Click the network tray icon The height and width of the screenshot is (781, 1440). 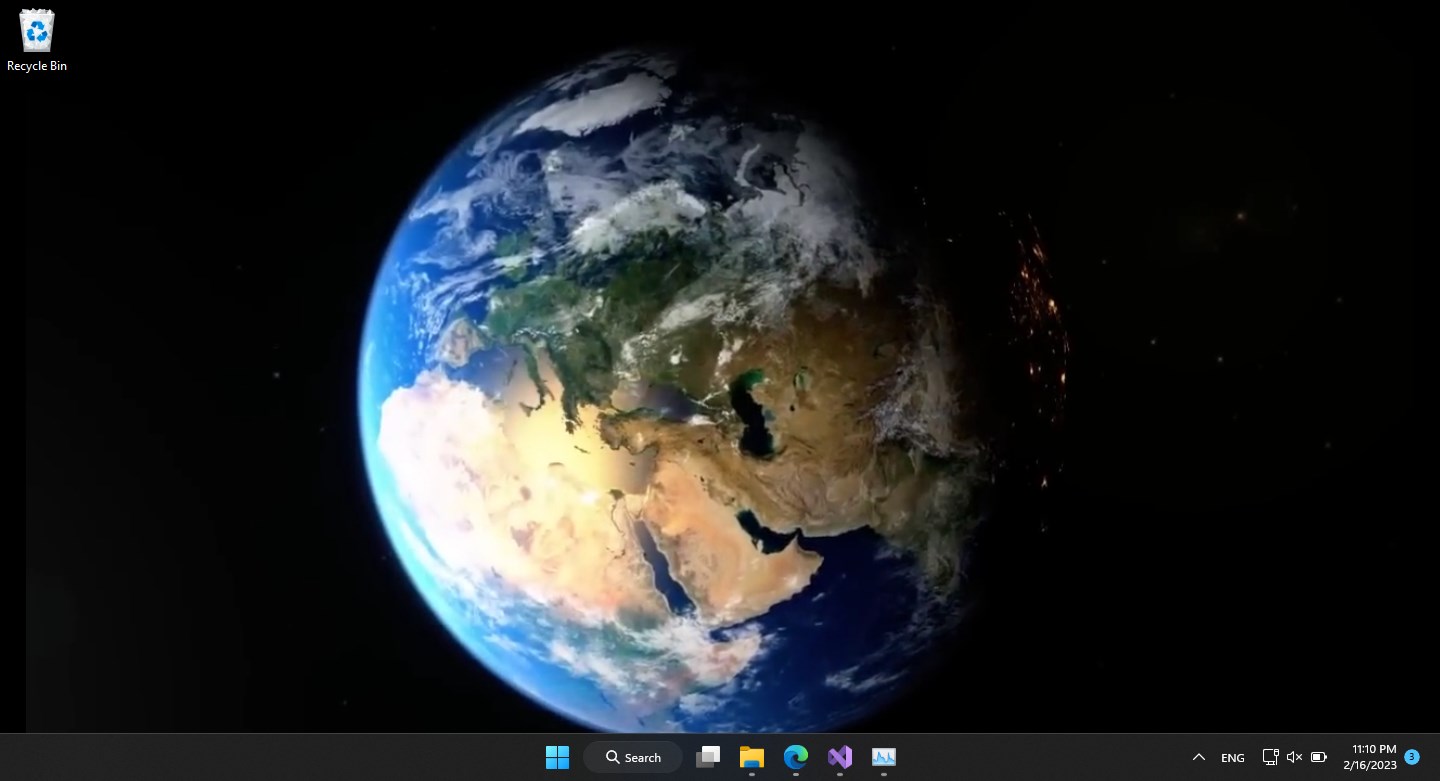pos(1269,757)
